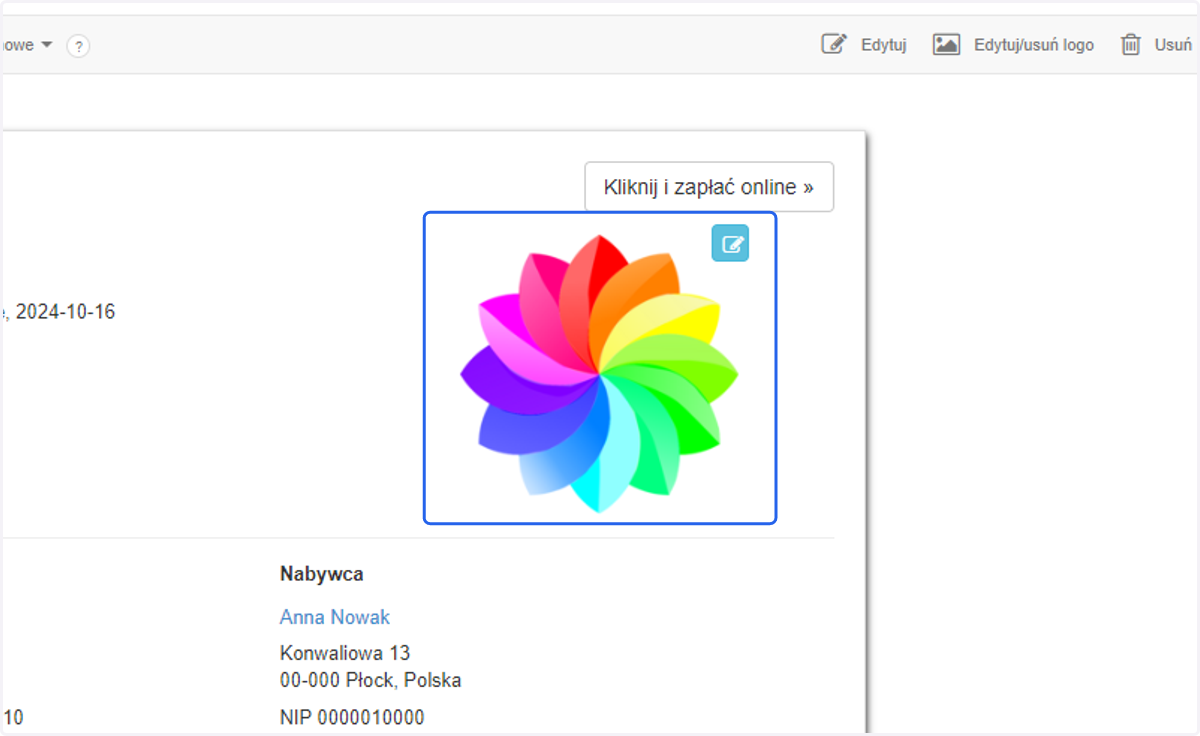Open the dropdown arrow left of help icon
Screen dimensions: 1200x736
[46, 45]
